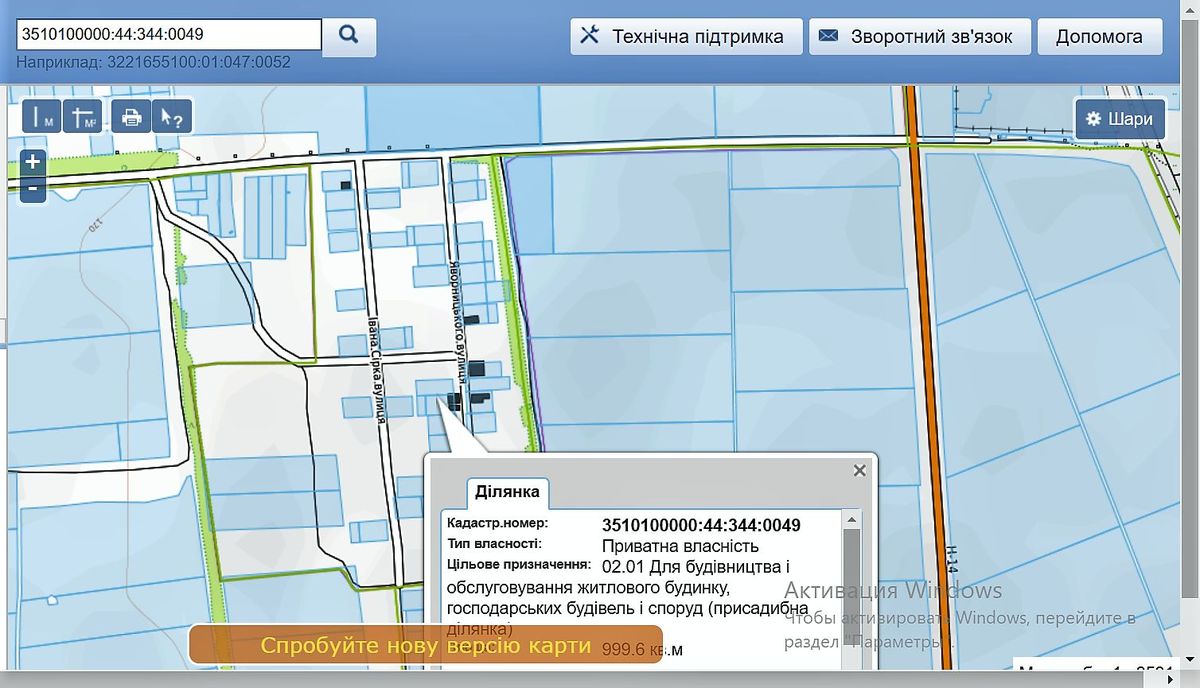Open Зворотний зв'язок feedback form
Viewport: 1200px width, 688px height.
(917, 37)
